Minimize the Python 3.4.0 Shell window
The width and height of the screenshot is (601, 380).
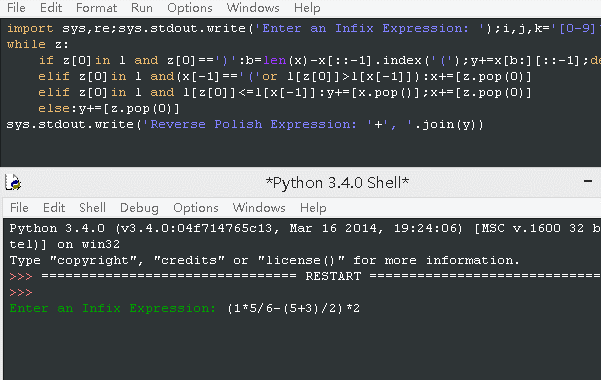588,181
